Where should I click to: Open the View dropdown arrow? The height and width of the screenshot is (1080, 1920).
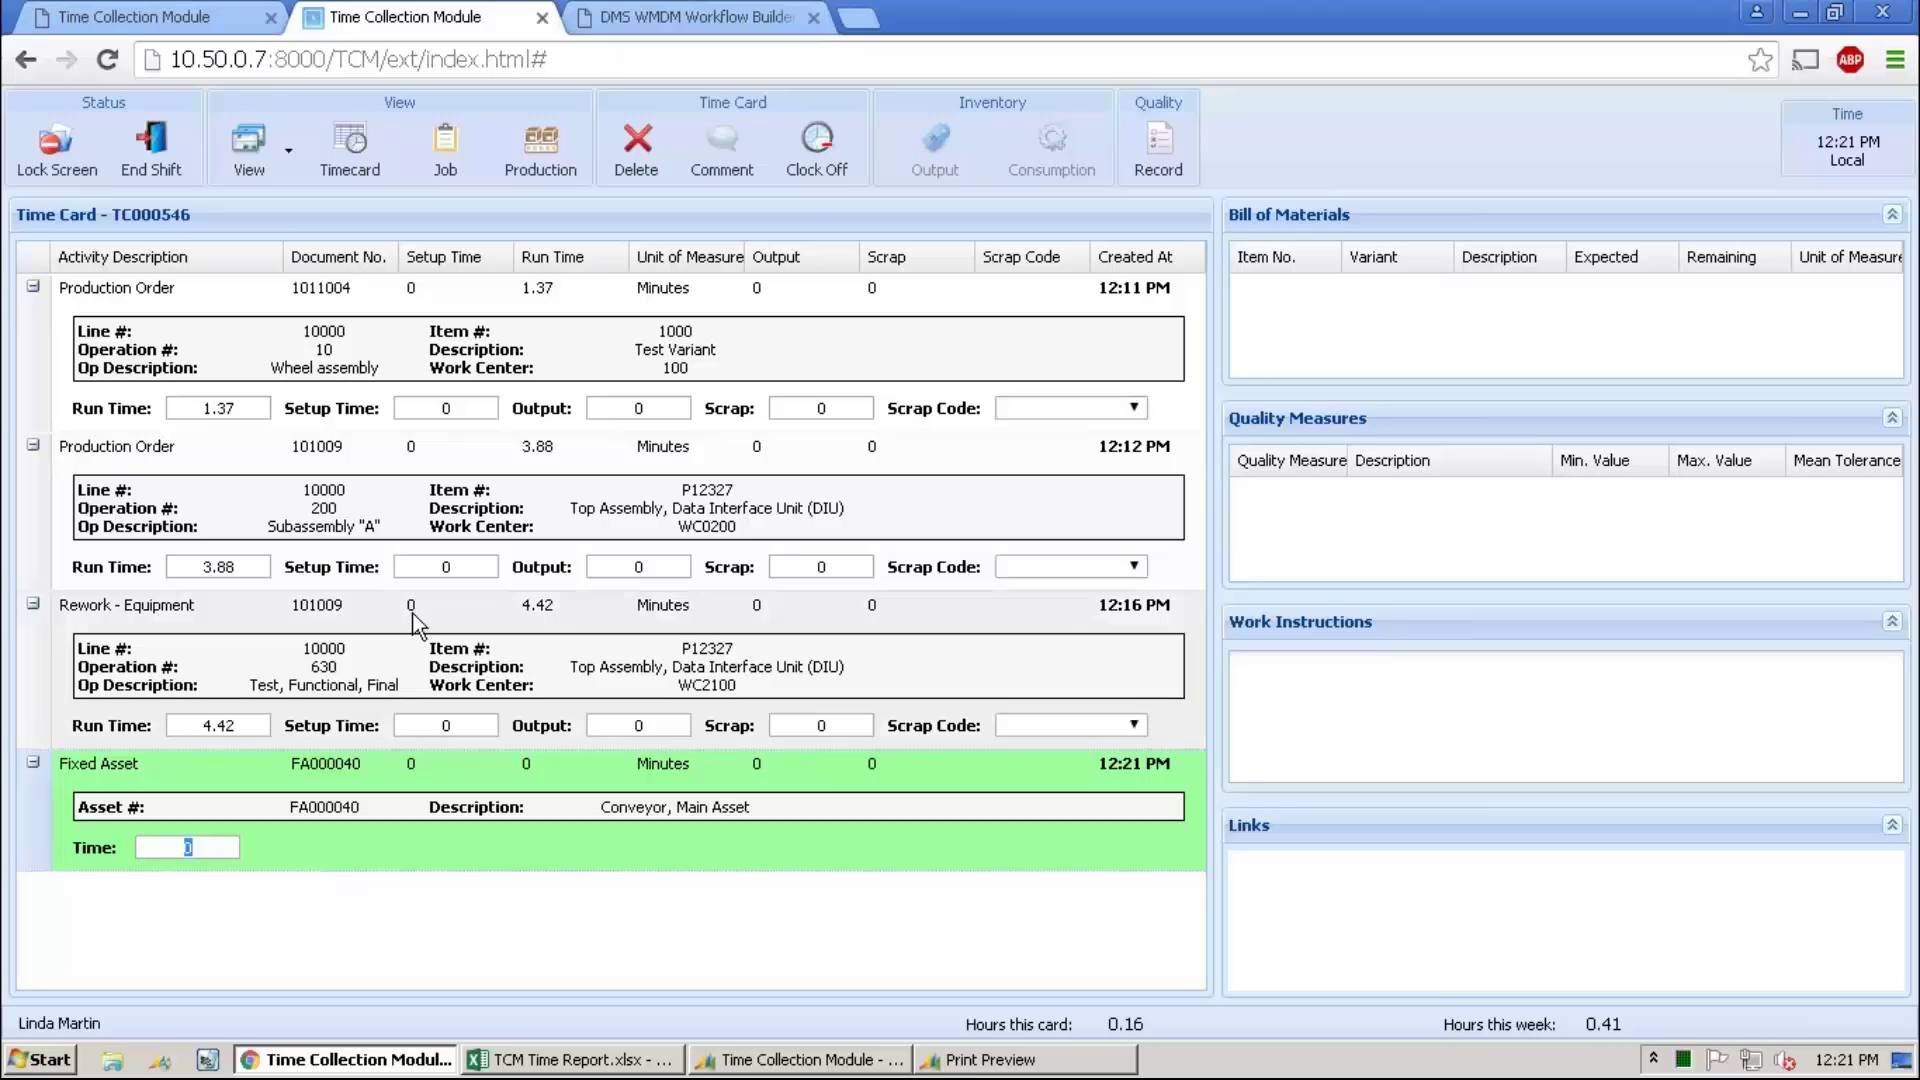288,150
